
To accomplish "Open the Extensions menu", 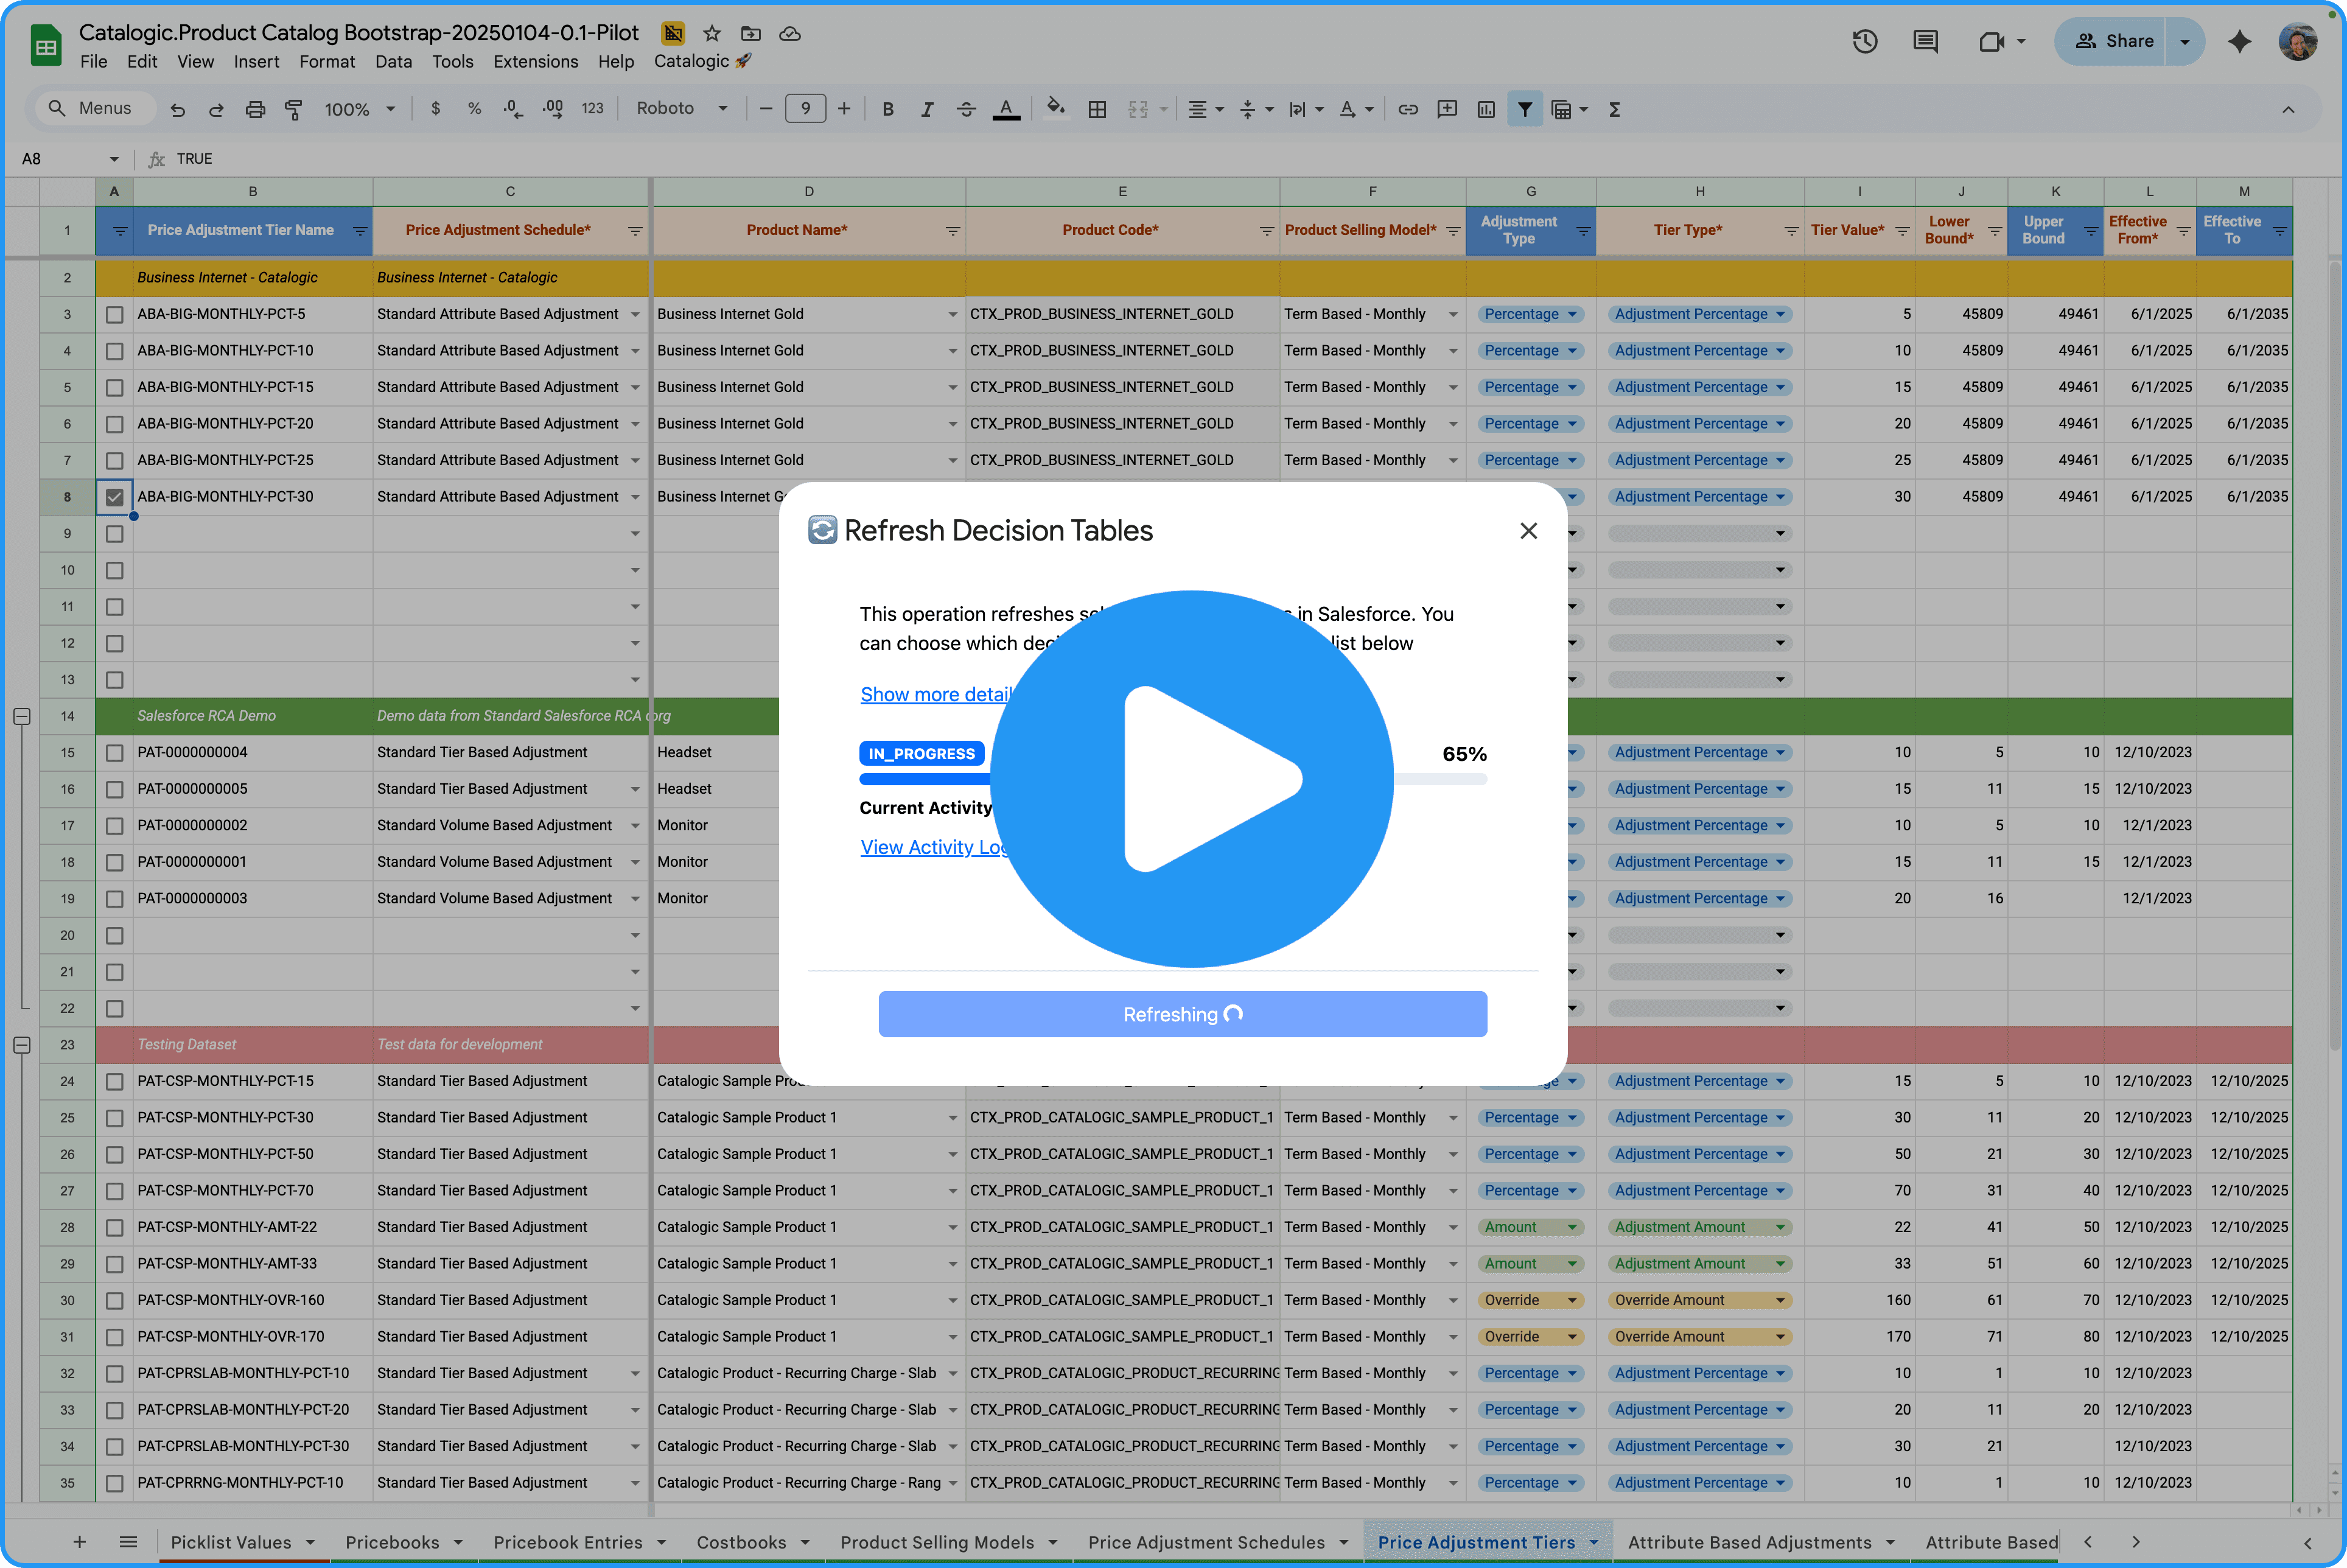I will 535,61.
